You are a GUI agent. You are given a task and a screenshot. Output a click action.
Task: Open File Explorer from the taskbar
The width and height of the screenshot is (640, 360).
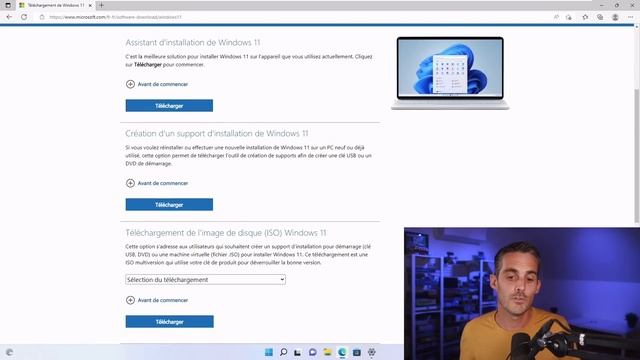click(x=327, y=352)
